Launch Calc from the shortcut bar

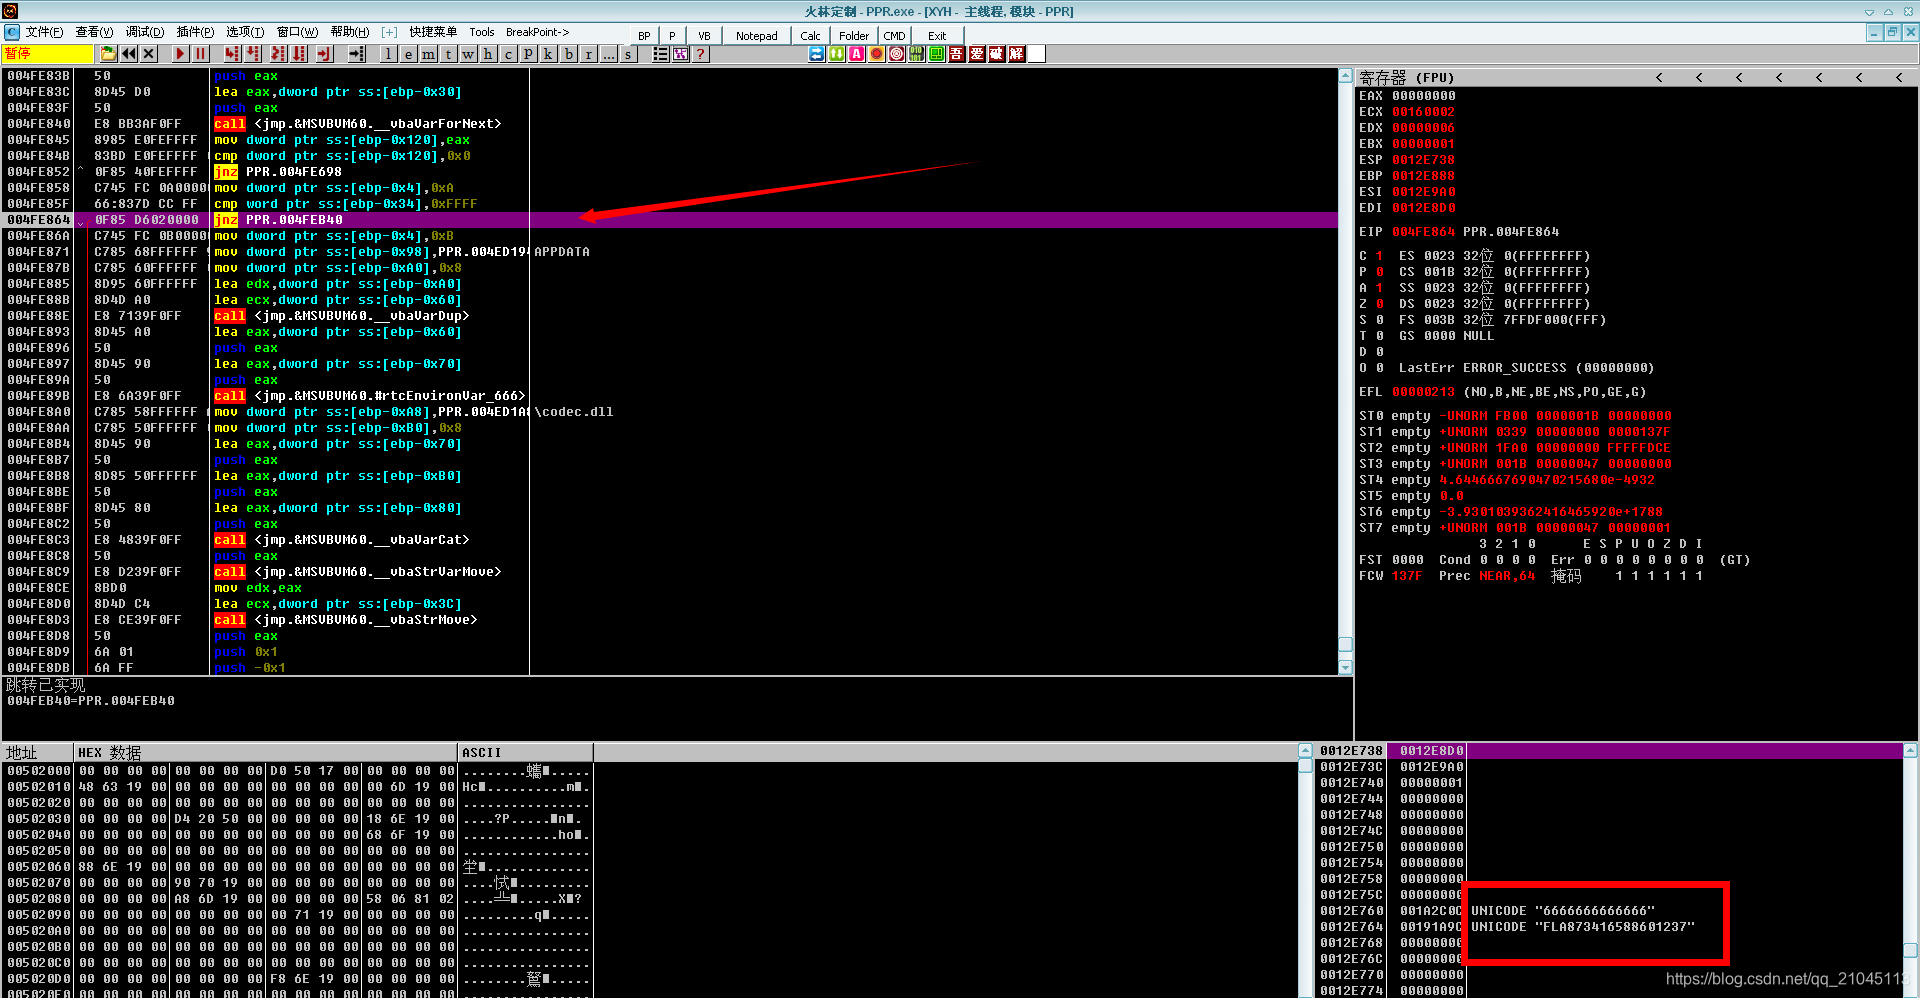point(810,36)
